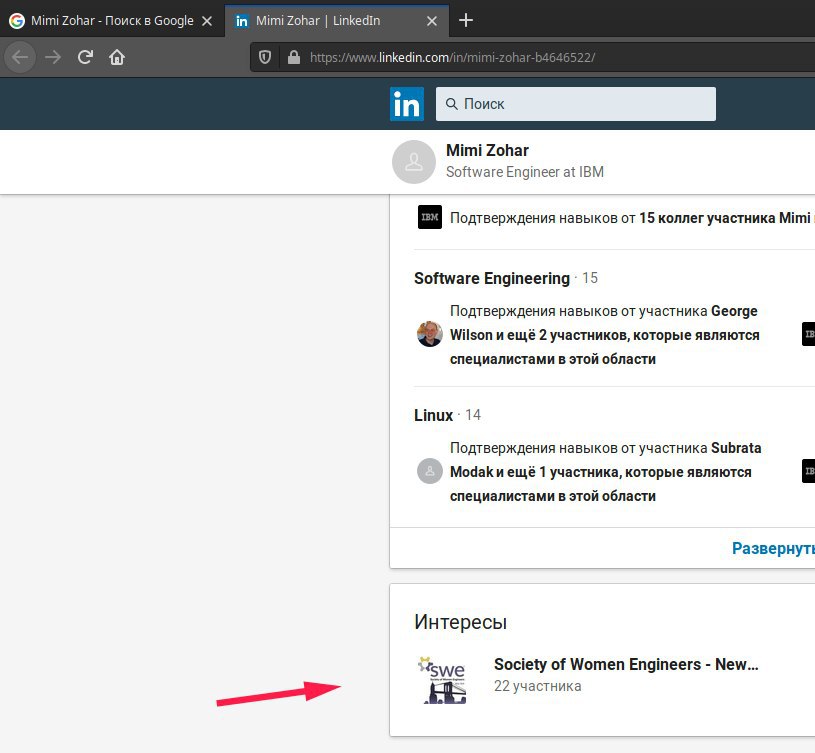Click the '22 участника' member count
The height and width of the screenshot is (753, 815).
[x=537, y=686]
